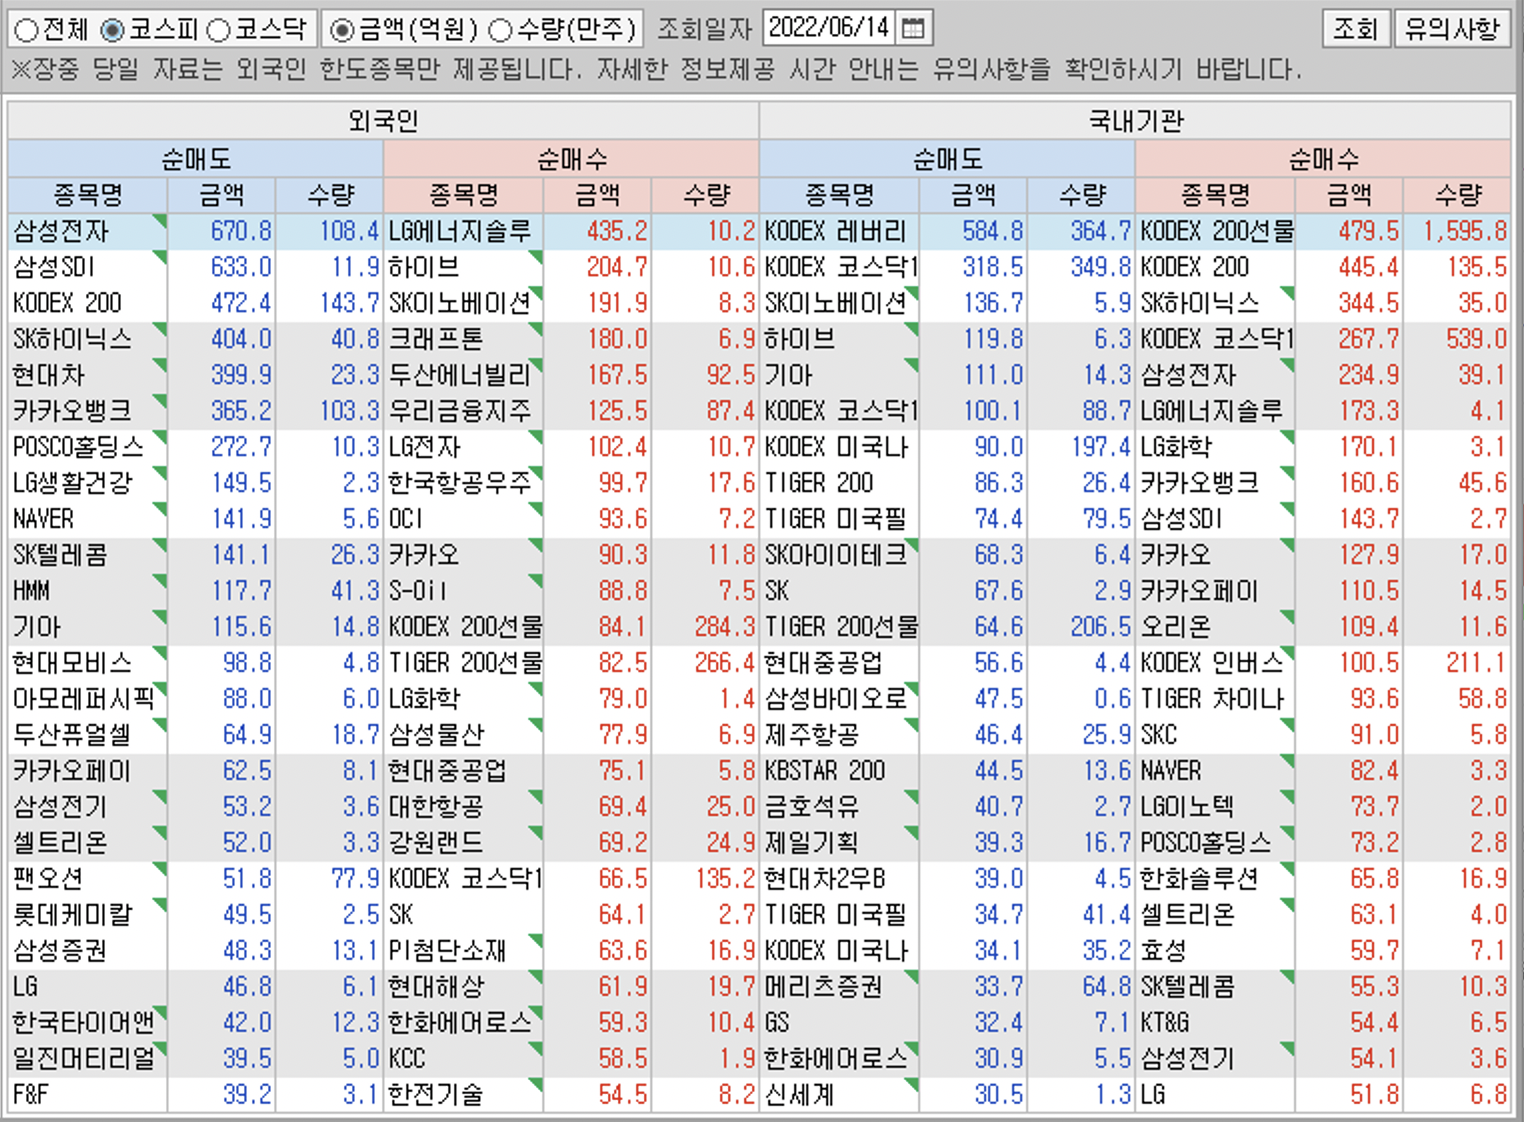The width and height of the screenshot is (1524, 1122).
Task: Select KODEX 200 in foreign net-sell list
Action: [x=87, y=303]
